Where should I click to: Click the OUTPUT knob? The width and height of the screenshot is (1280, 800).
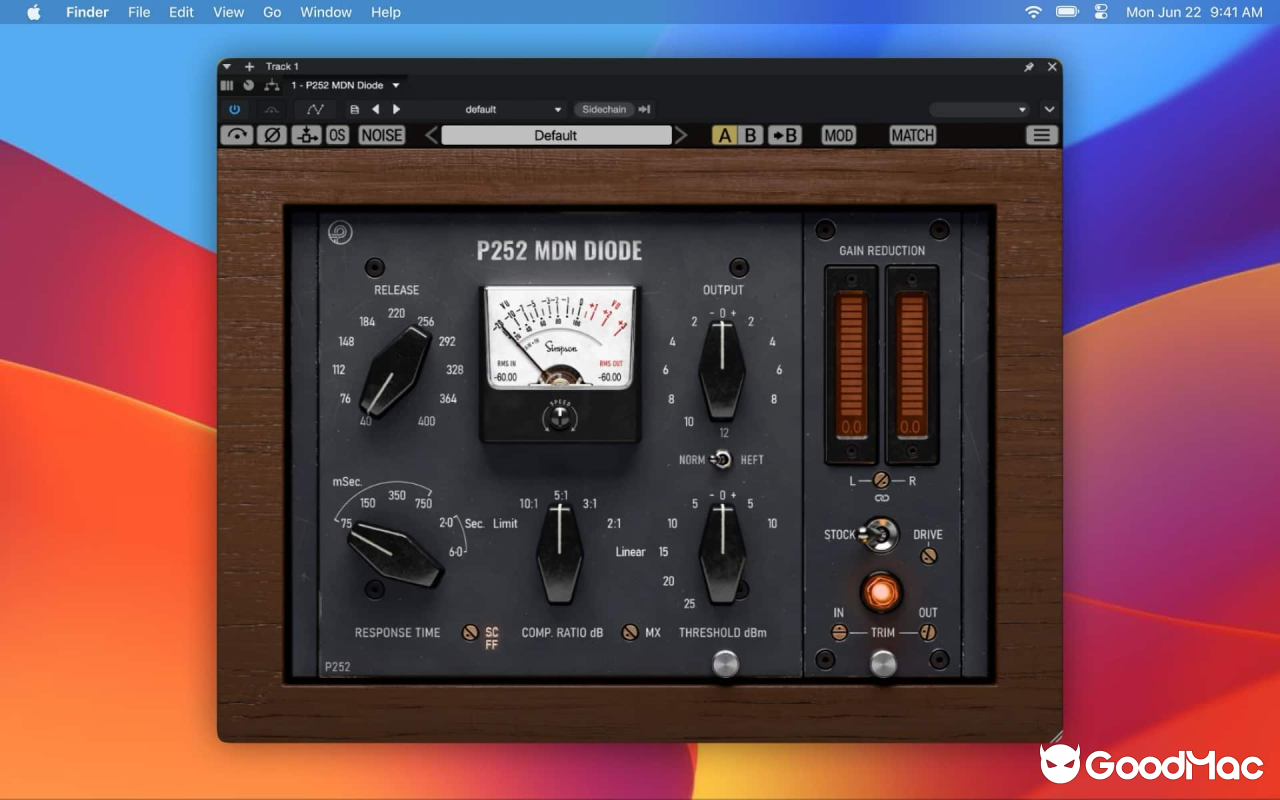pos(721,370)
